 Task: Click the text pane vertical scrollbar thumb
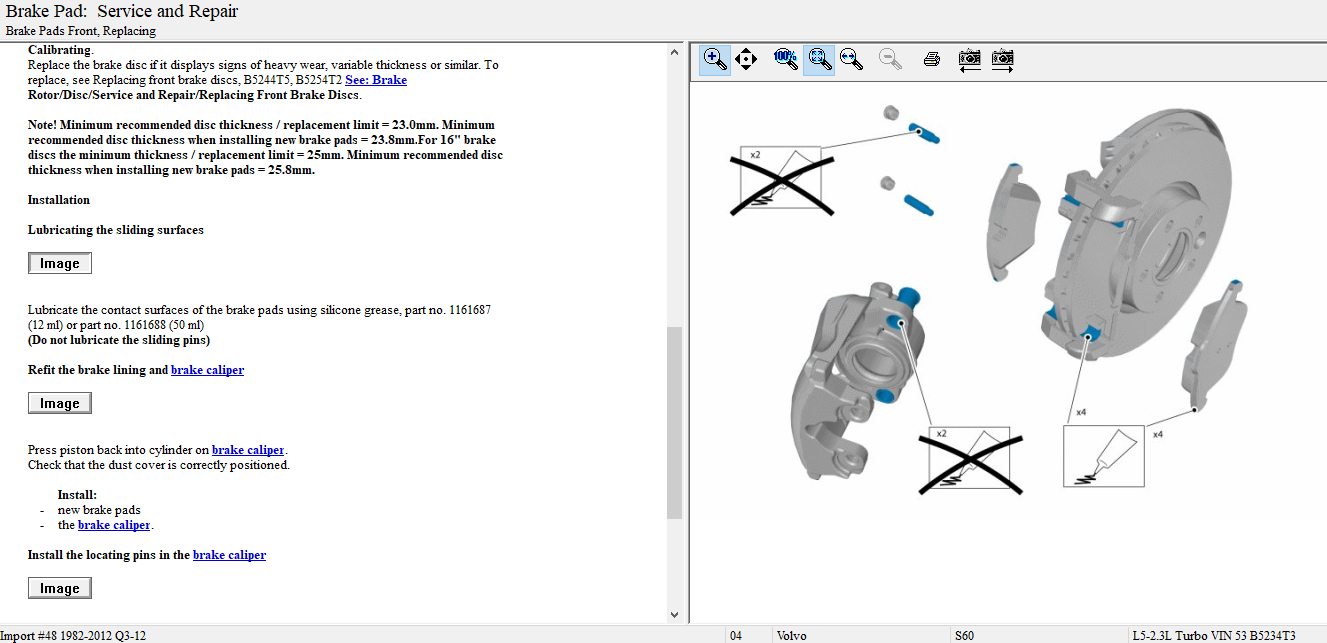[674, 422]
